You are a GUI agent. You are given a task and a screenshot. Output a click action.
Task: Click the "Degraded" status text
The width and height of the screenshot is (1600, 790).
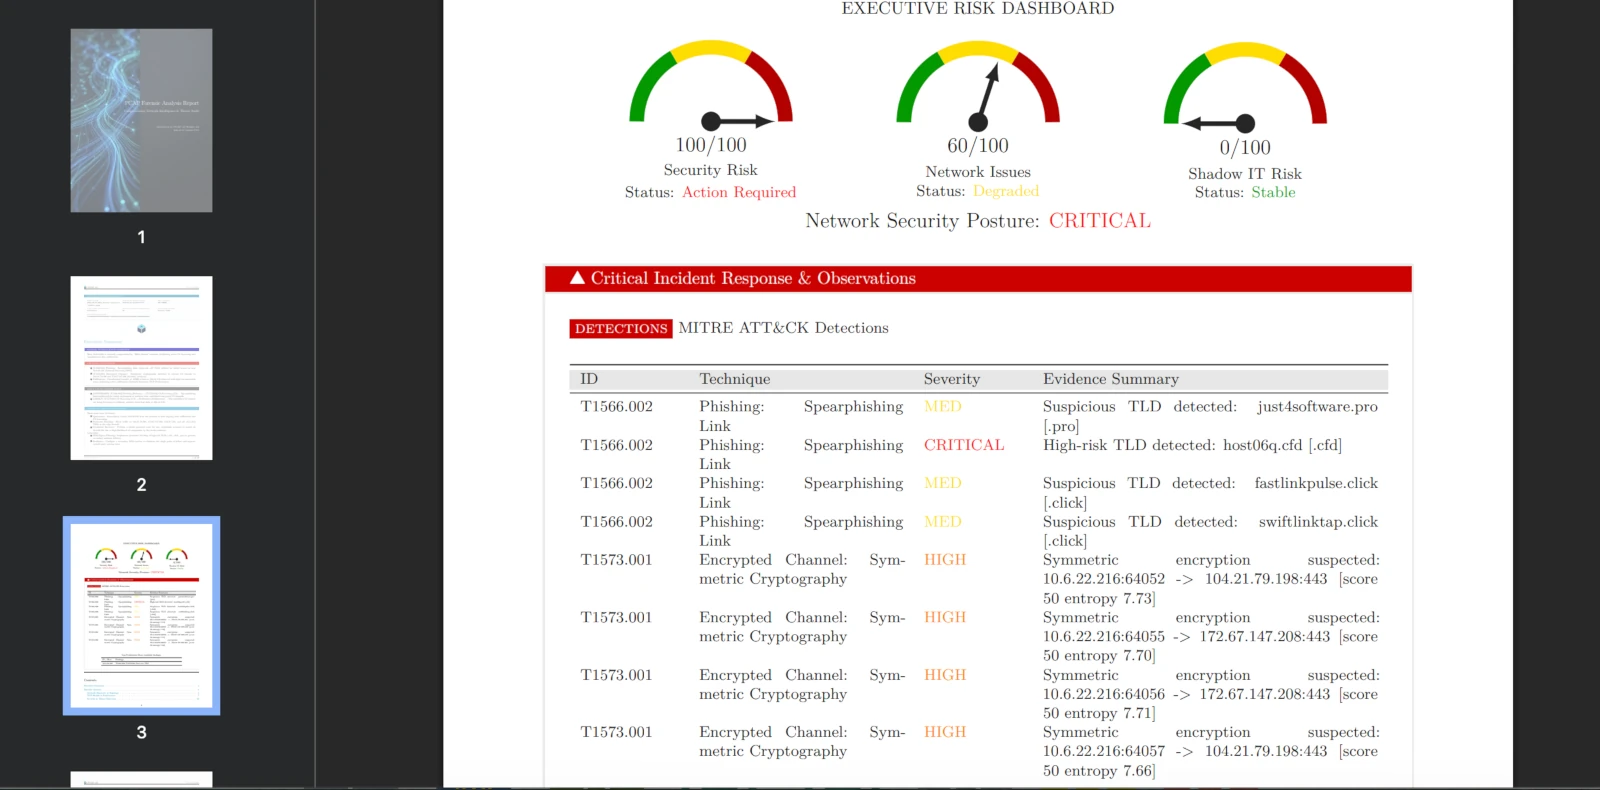coord(1006,191)
